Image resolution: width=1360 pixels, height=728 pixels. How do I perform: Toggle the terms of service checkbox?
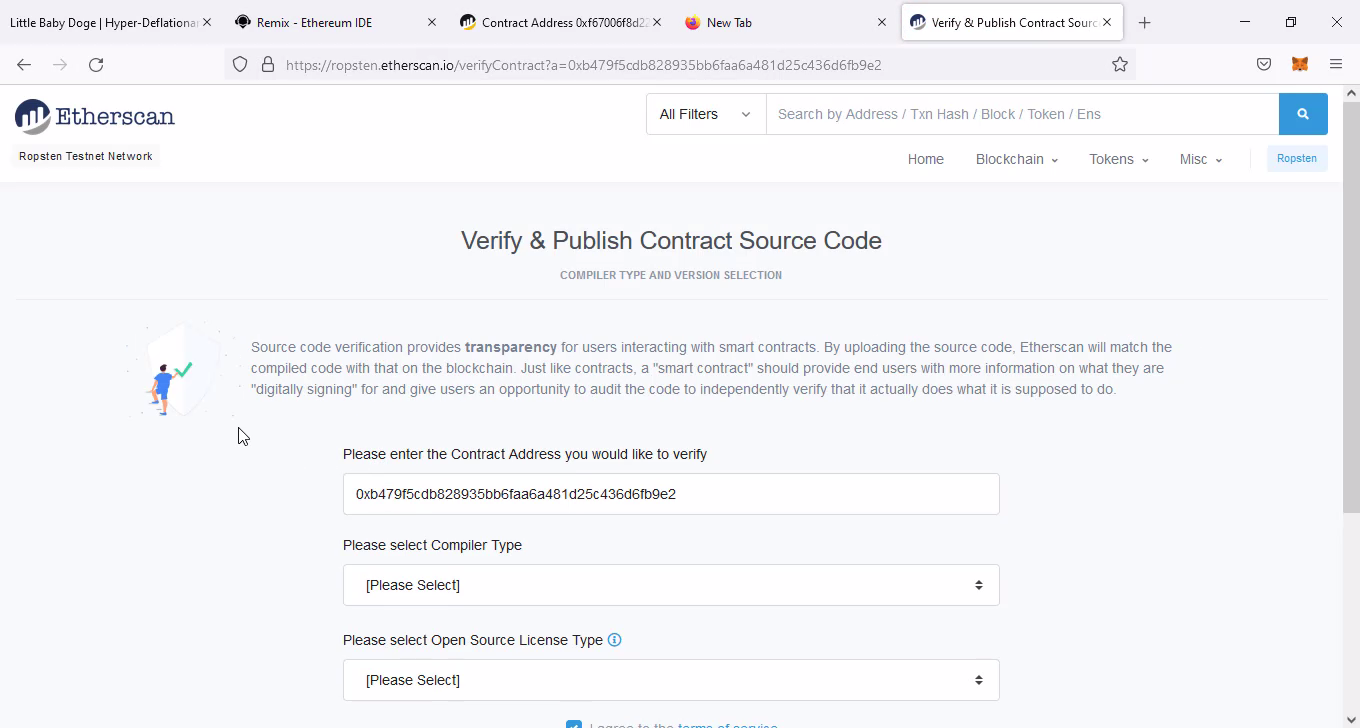coord(573,724)
